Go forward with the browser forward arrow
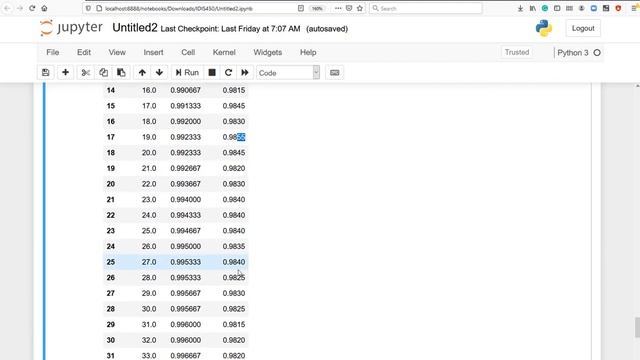 pos(20,8)
